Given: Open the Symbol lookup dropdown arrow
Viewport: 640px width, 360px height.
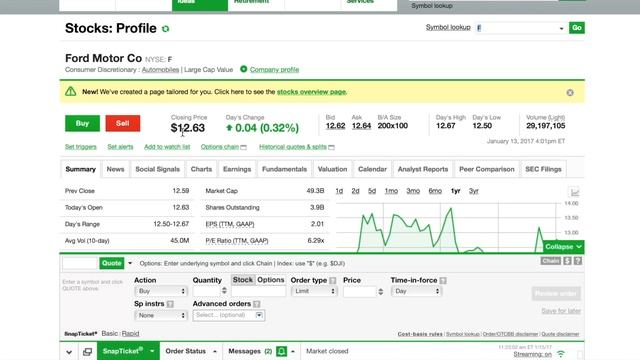Looking at the screenshot, I should click(561, 28).
